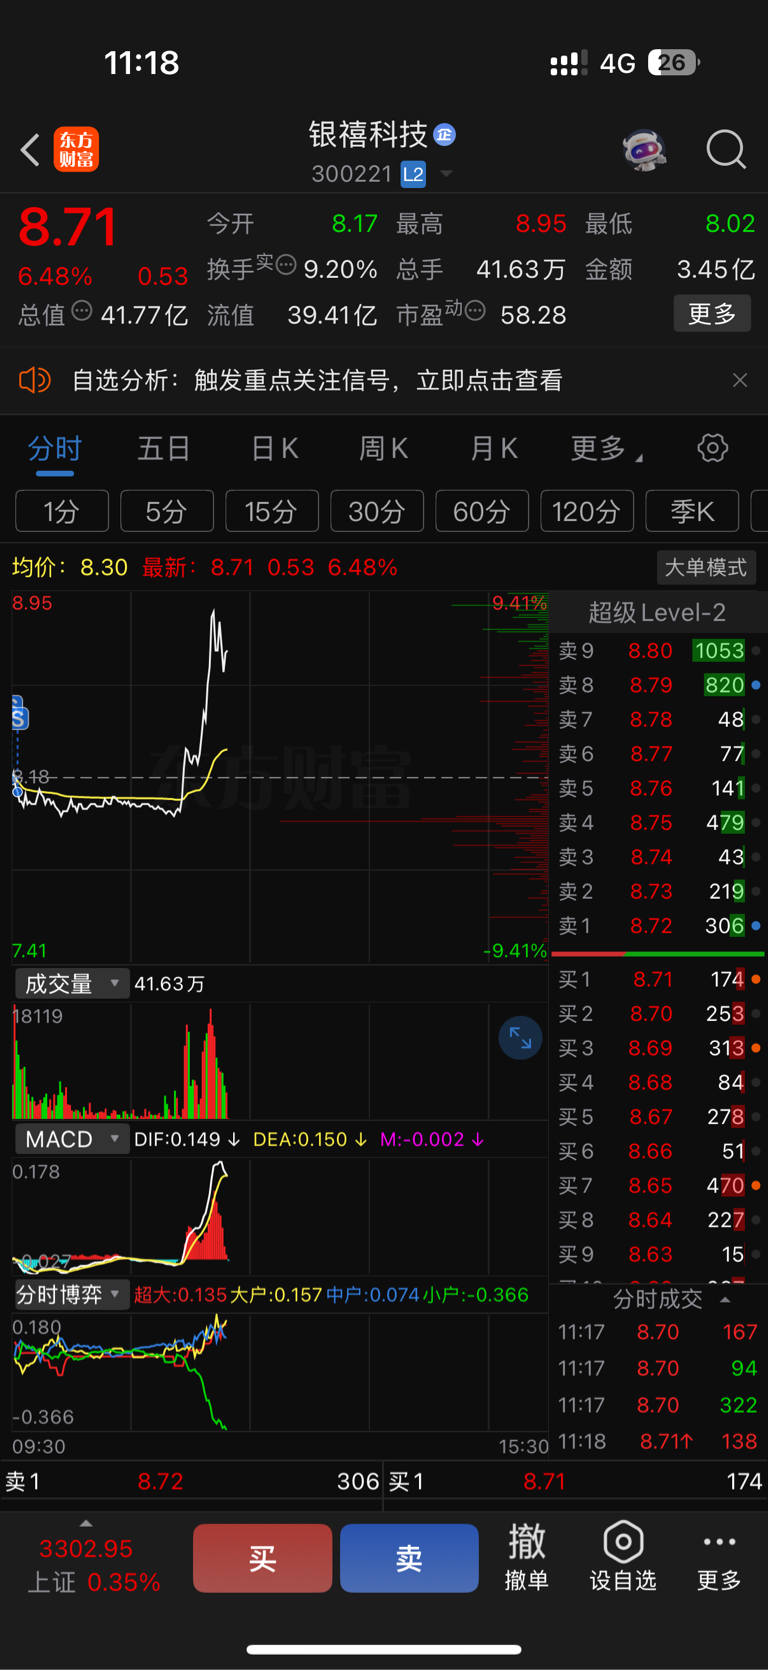The height and width of the screenshot is (1670, 768).
Task: Select the 30分 interval
Action: 377,511
